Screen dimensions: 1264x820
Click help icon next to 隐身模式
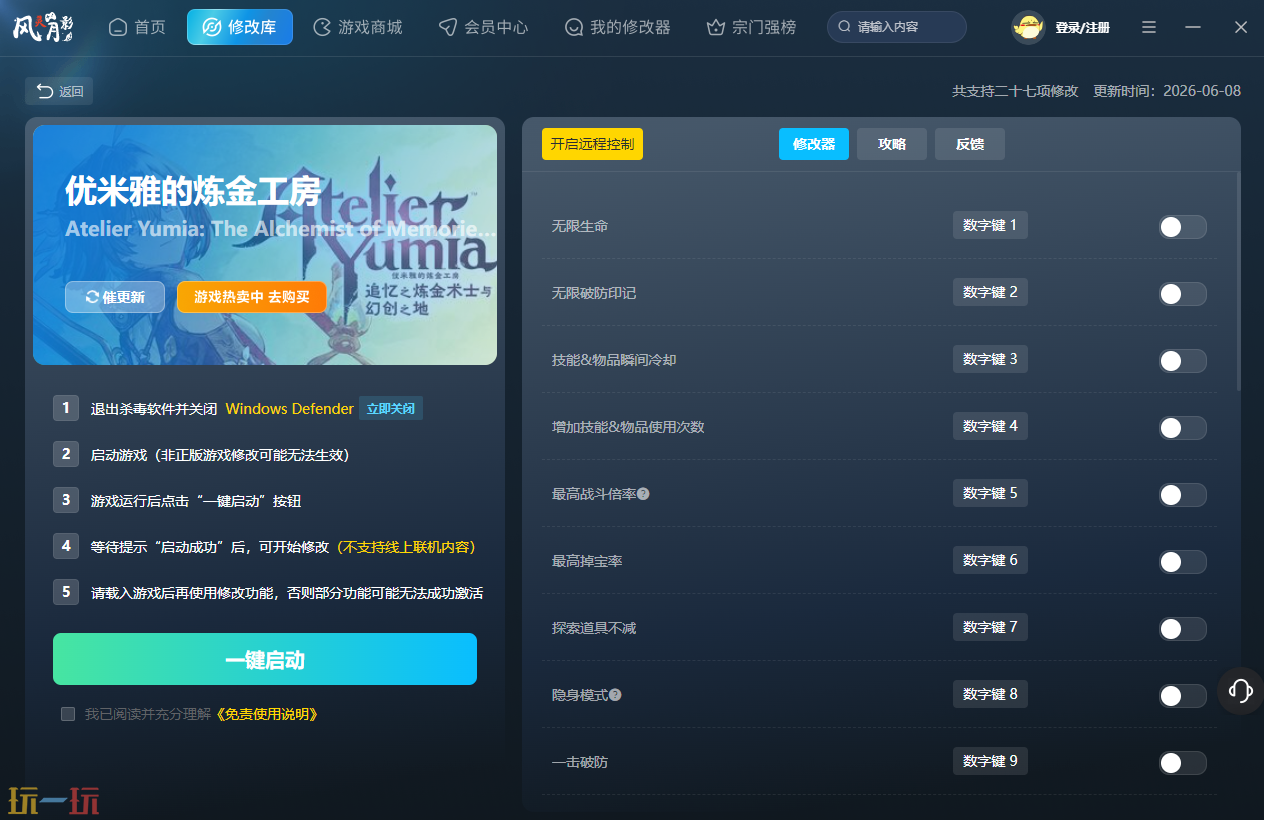tap(615, 695)
